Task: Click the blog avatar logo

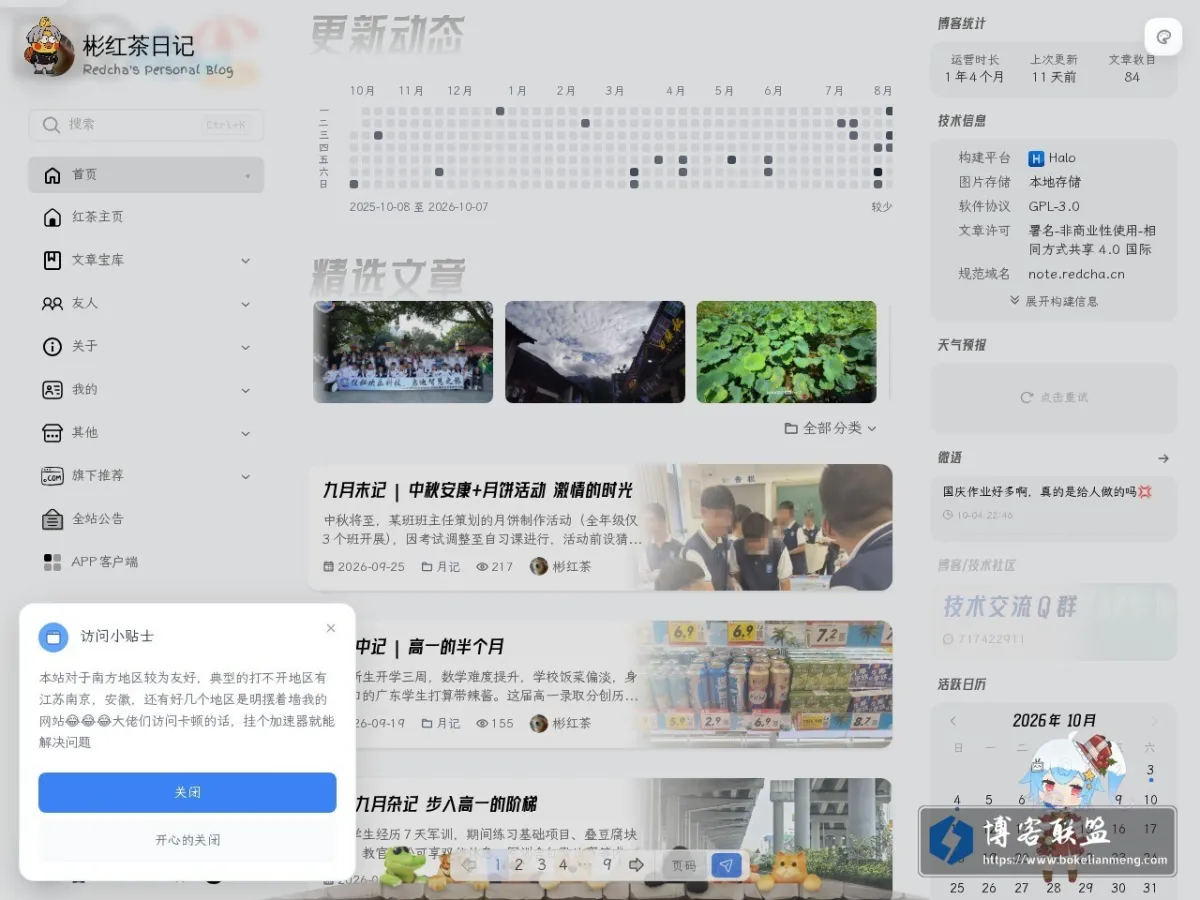Action: 48,46
